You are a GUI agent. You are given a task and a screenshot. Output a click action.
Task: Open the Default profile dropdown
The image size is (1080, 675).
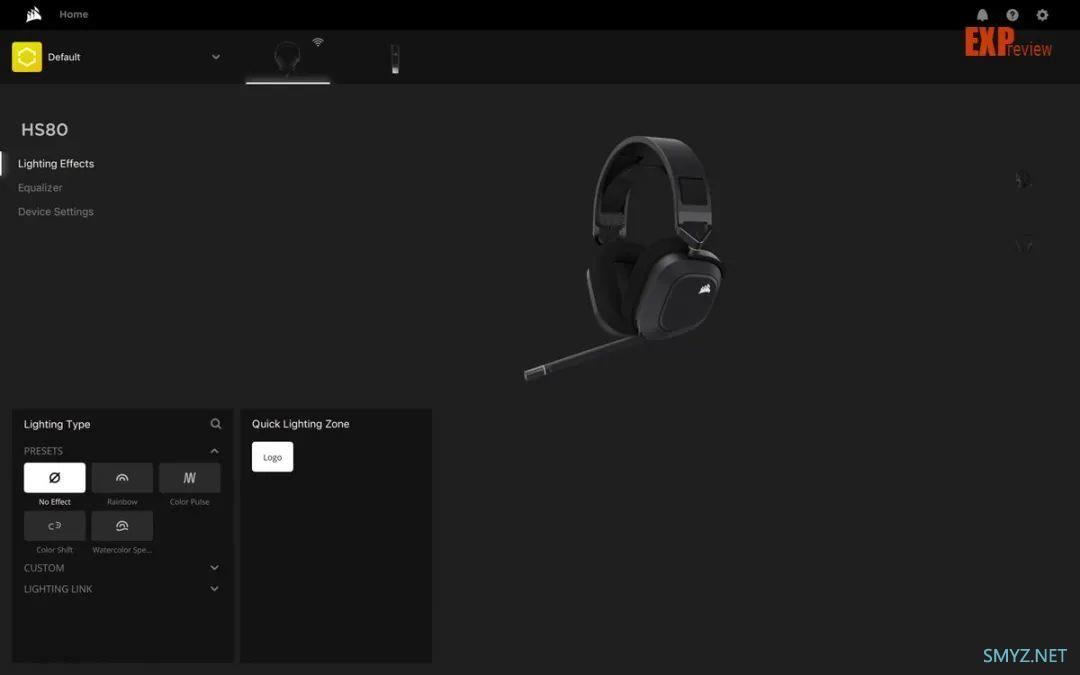(x=216, y=57)
